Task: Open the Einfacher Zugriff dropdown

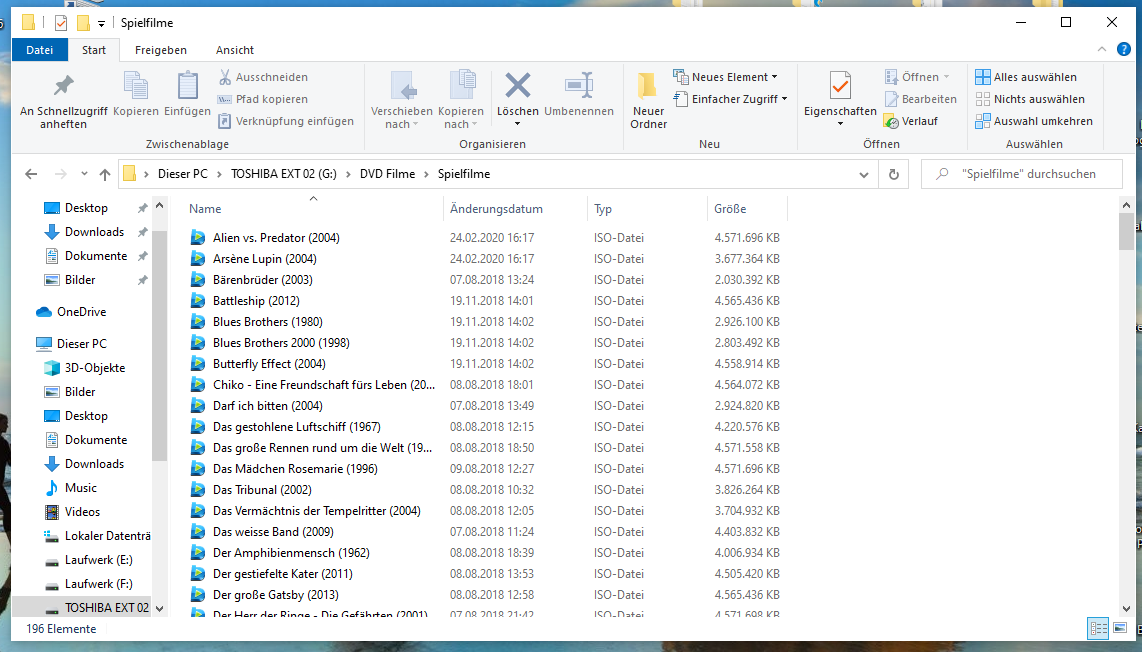Action: [x=731, y=99]
